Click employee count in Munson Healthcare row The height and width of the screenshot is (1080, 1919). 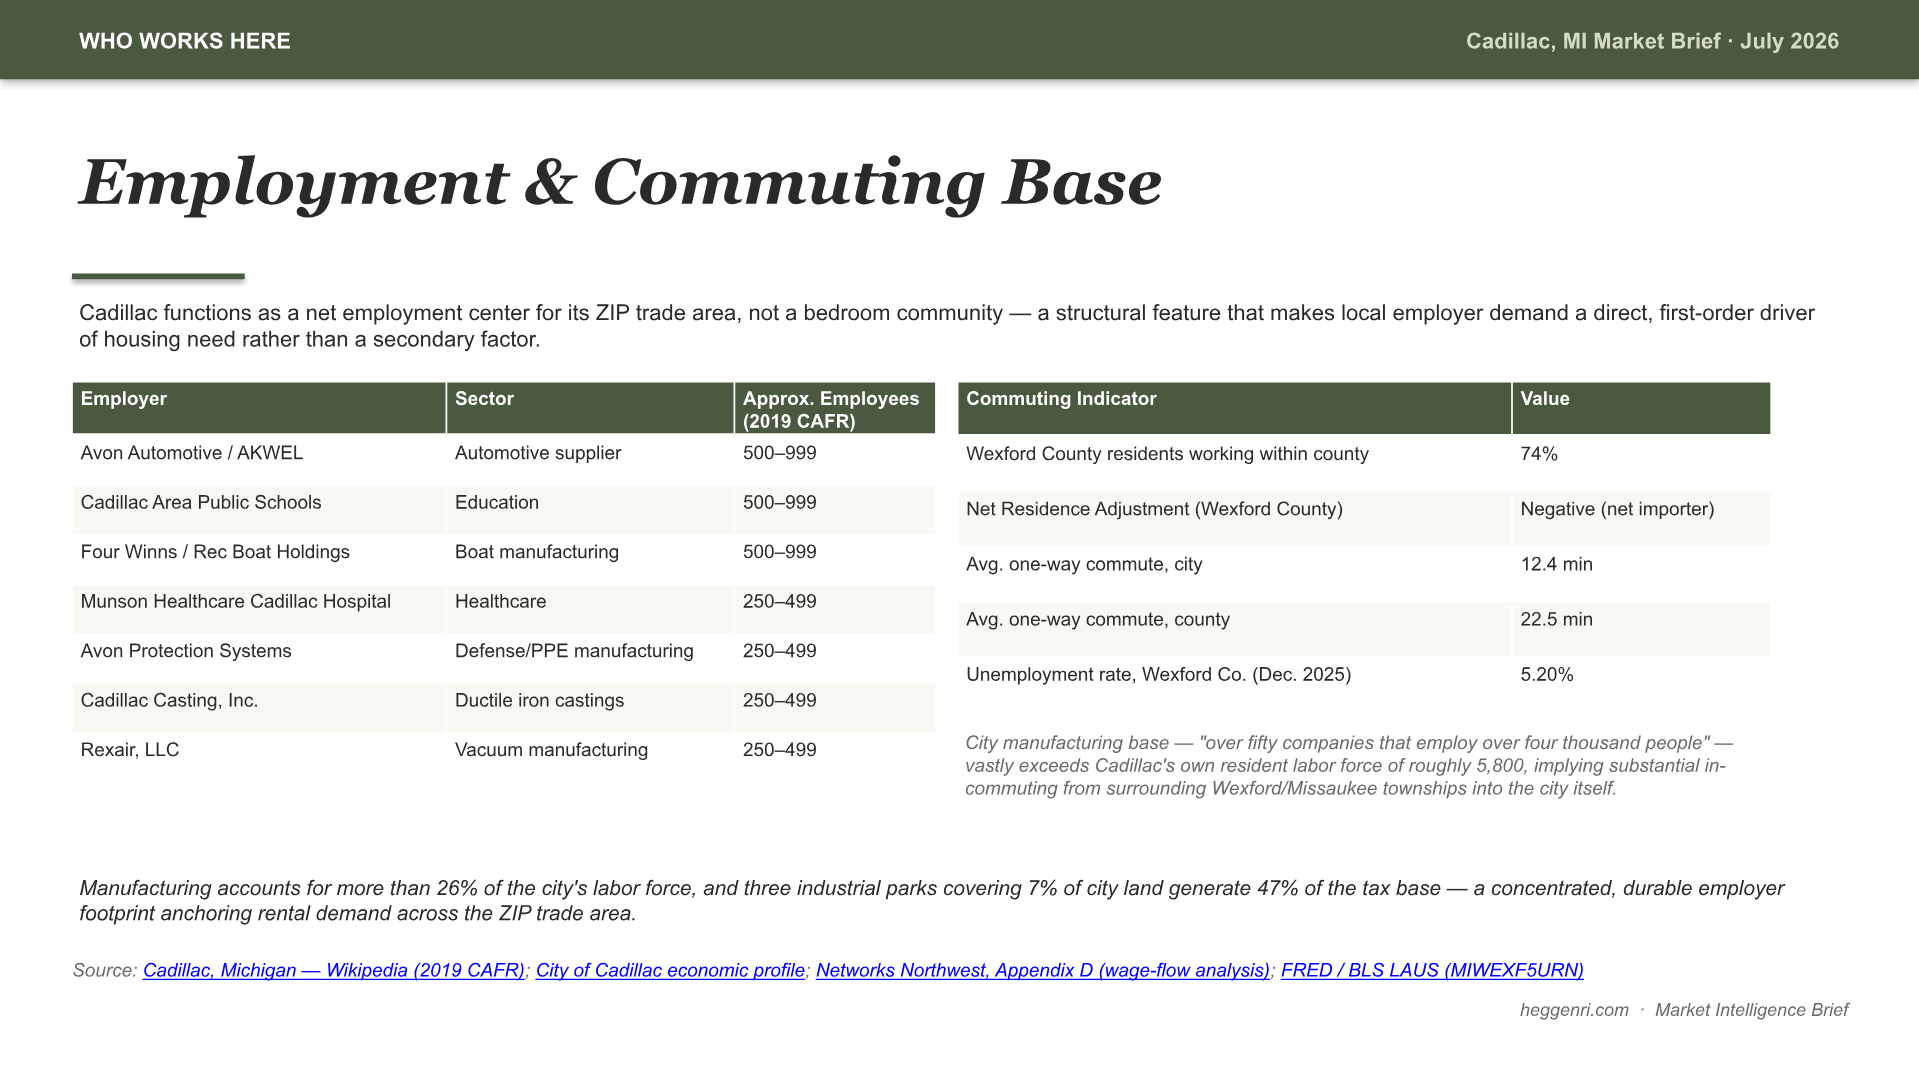tap(835, 608)
